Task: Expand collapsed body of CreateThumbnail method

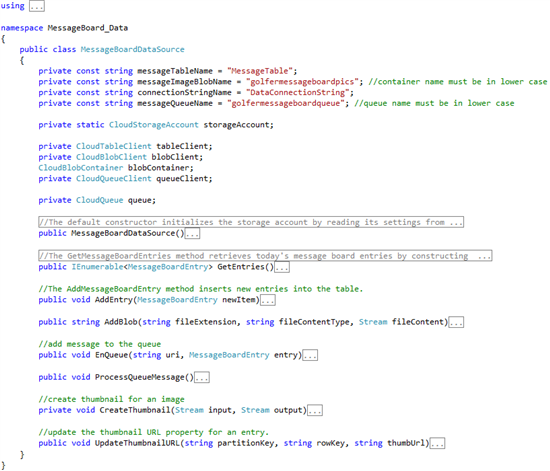Action: pos(315,410)
